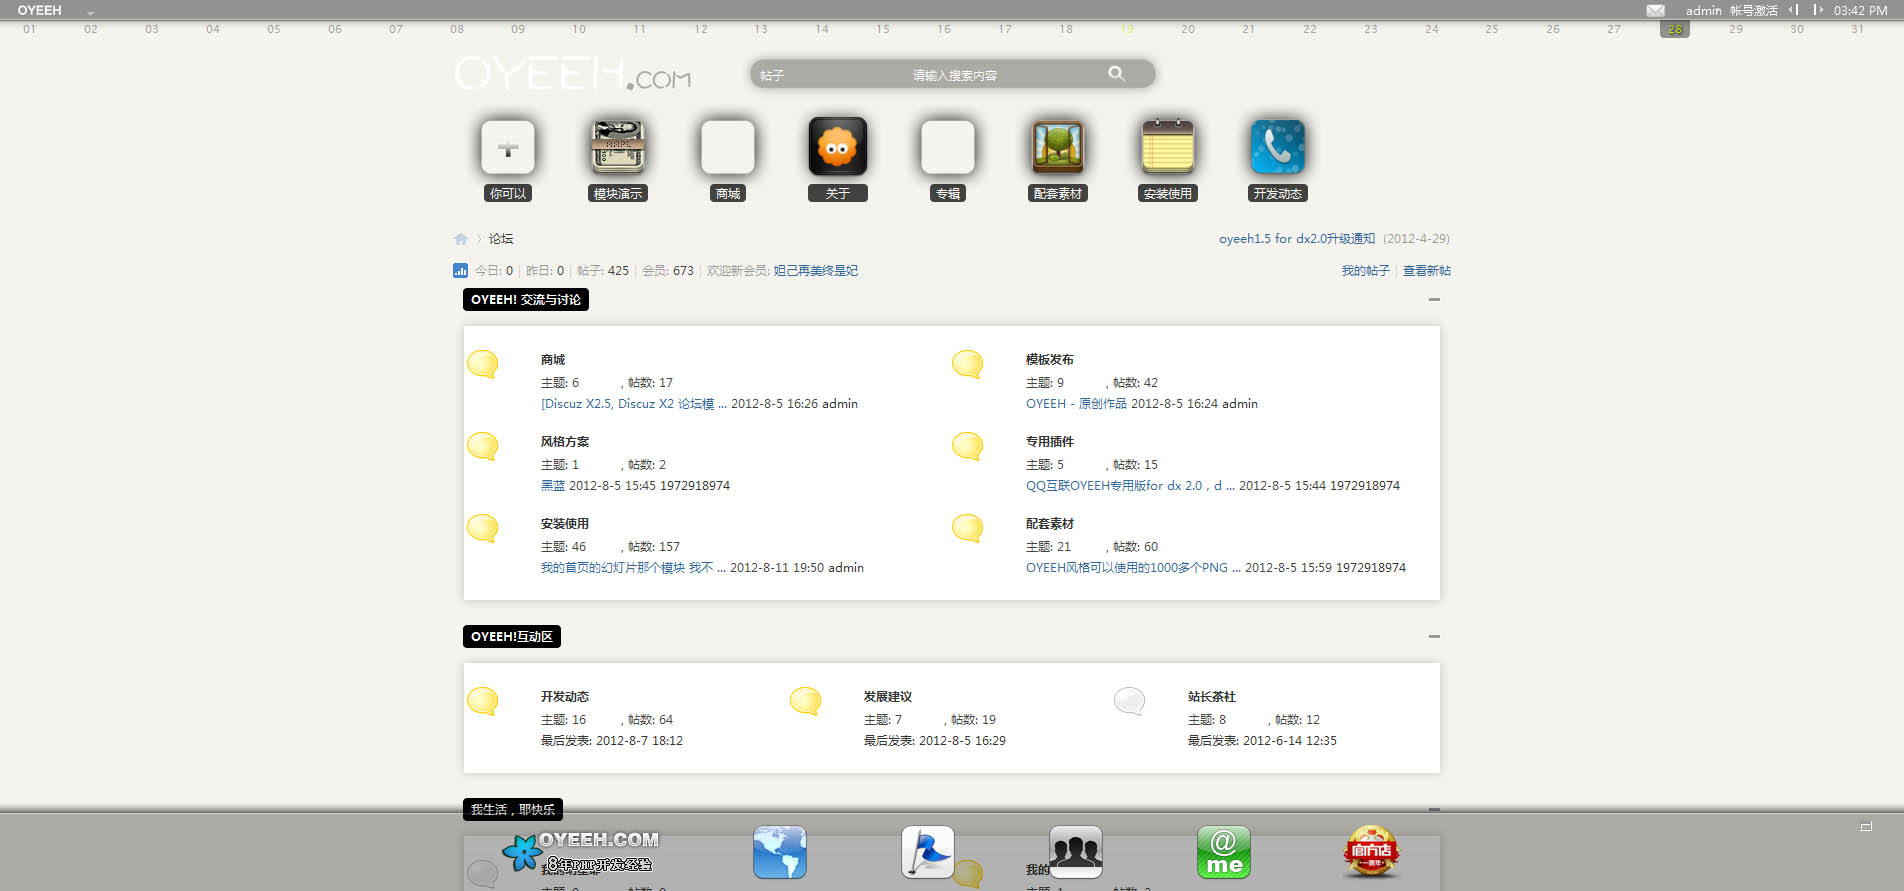
Task: Open the 专用插件 forum title
Action: click(1049, 442)
